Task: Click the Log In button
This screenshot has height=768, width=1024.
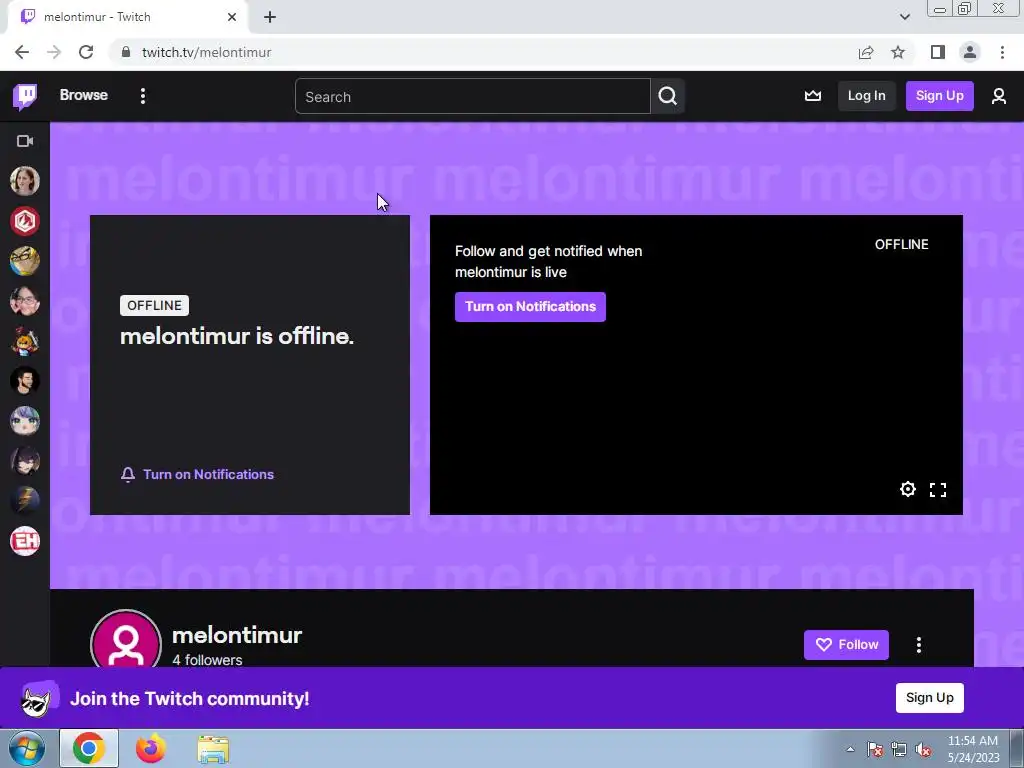Action: [867, 96]
